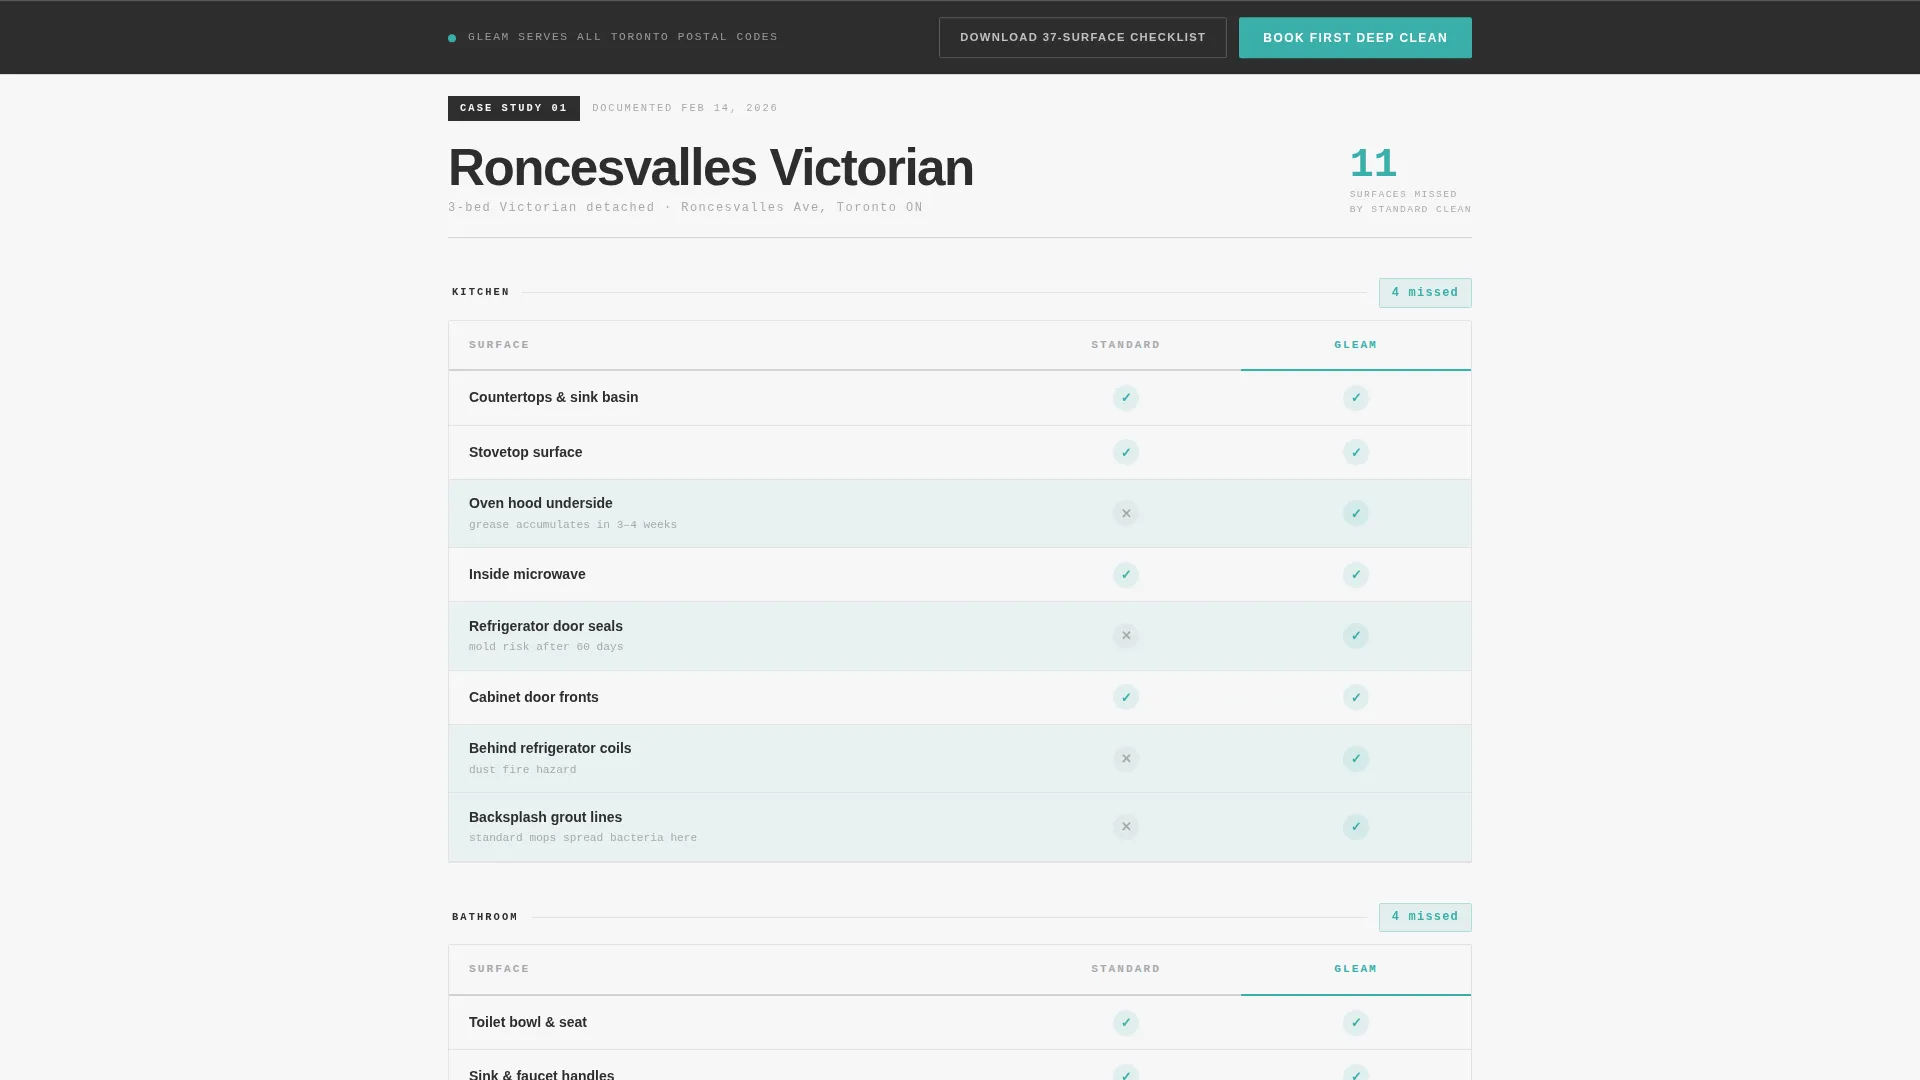Click Gleam checkmark for Behind refrigerator coils
This screenshot has width=1920, height=1080.
coord(1356,759)
